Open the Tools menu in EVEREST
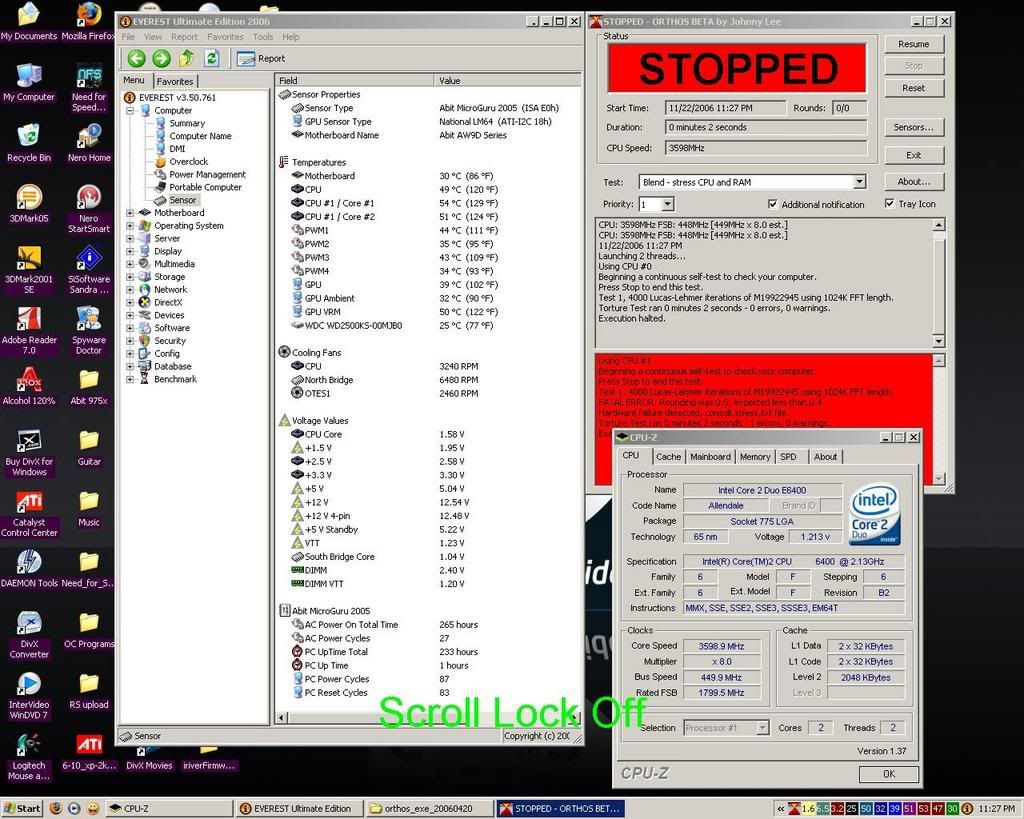 click(263, 37)
